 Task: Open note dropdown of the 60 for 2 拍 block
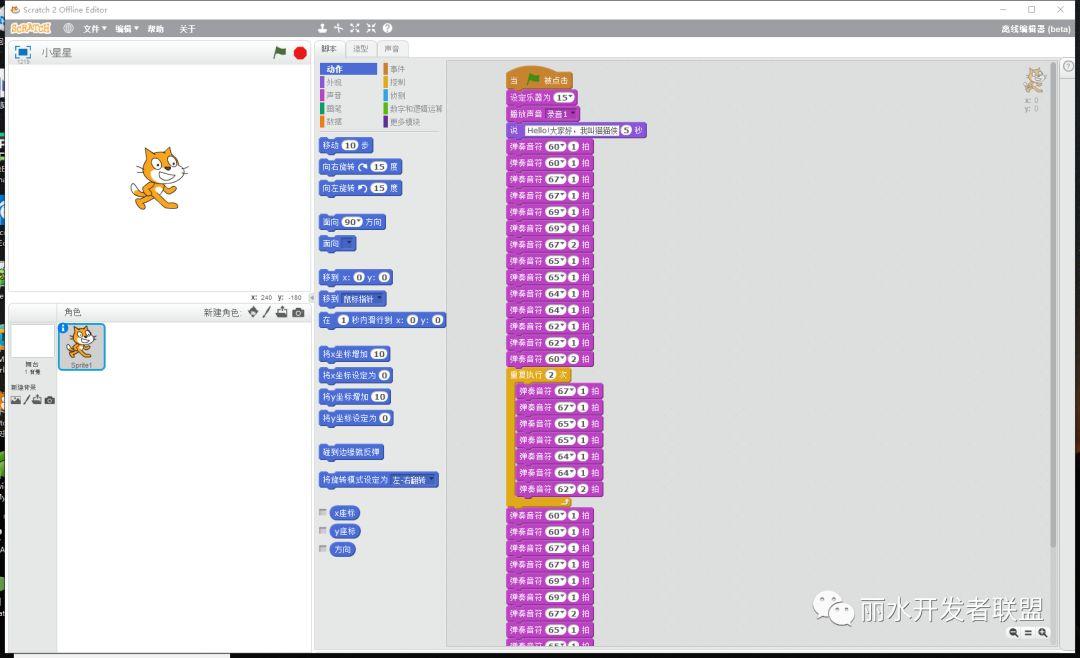point(556,359)
